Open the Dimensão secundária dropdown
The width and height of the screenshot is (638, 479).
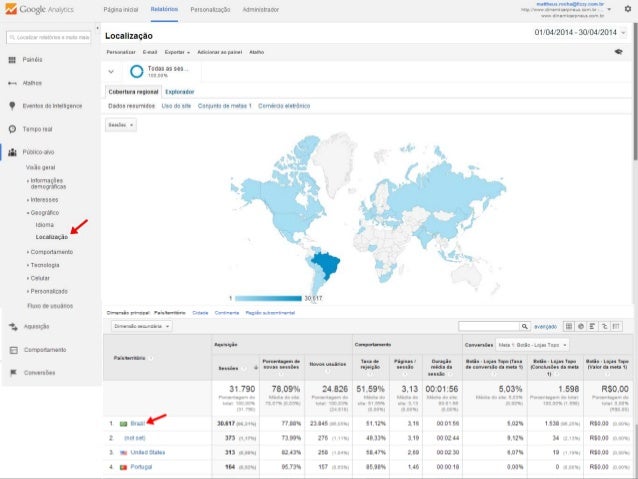(x=141, y=326)
